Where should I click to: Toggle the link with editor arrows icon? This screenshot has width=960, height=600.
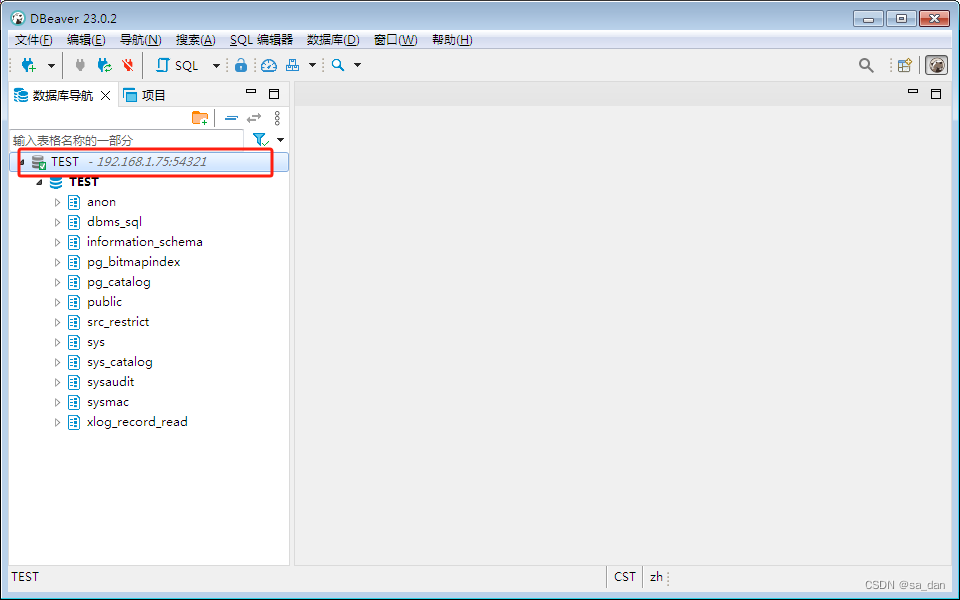click(x=254, y=118)
